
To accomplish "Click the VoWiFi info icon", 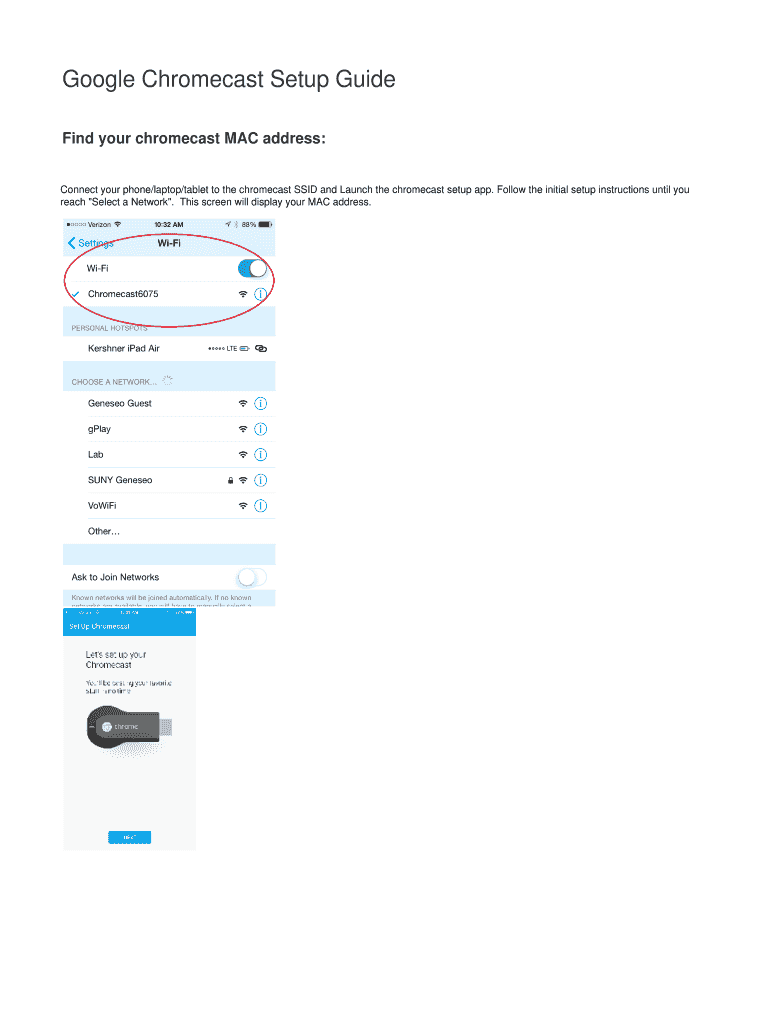I will click(260, 506).
